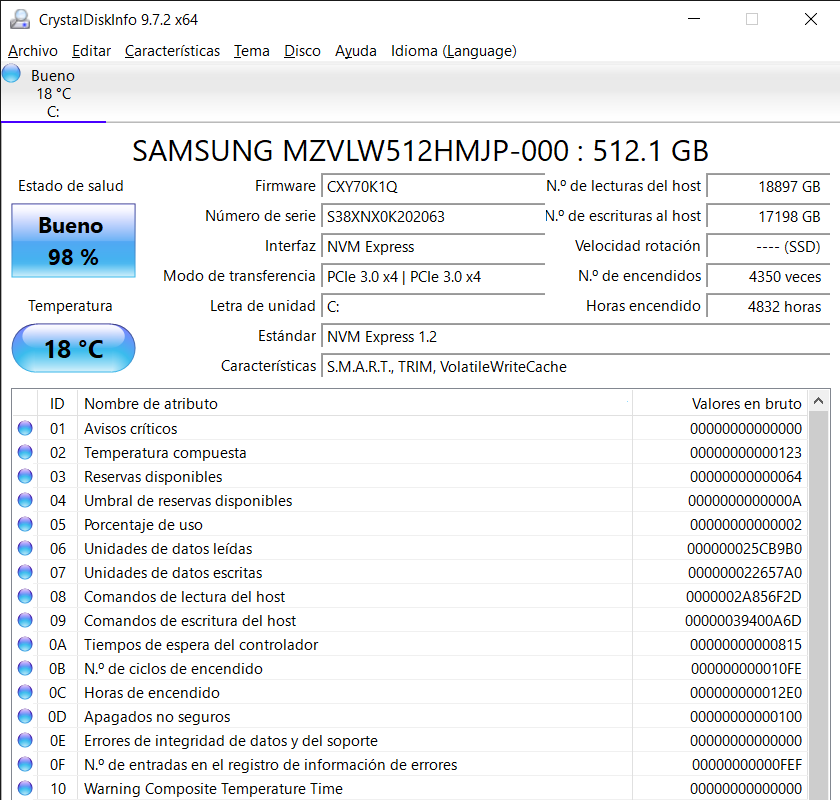The image size is (840, 800).
Task: Click the health indicator dot on the drive tab
Action: [x=11, y=72]
